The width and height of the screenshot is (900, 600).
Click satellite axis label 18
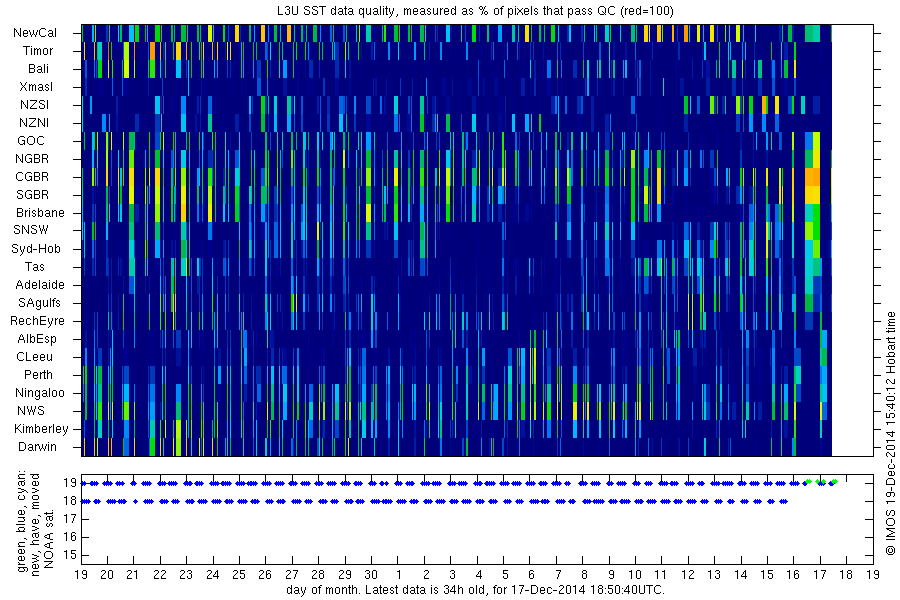[69, 501]
